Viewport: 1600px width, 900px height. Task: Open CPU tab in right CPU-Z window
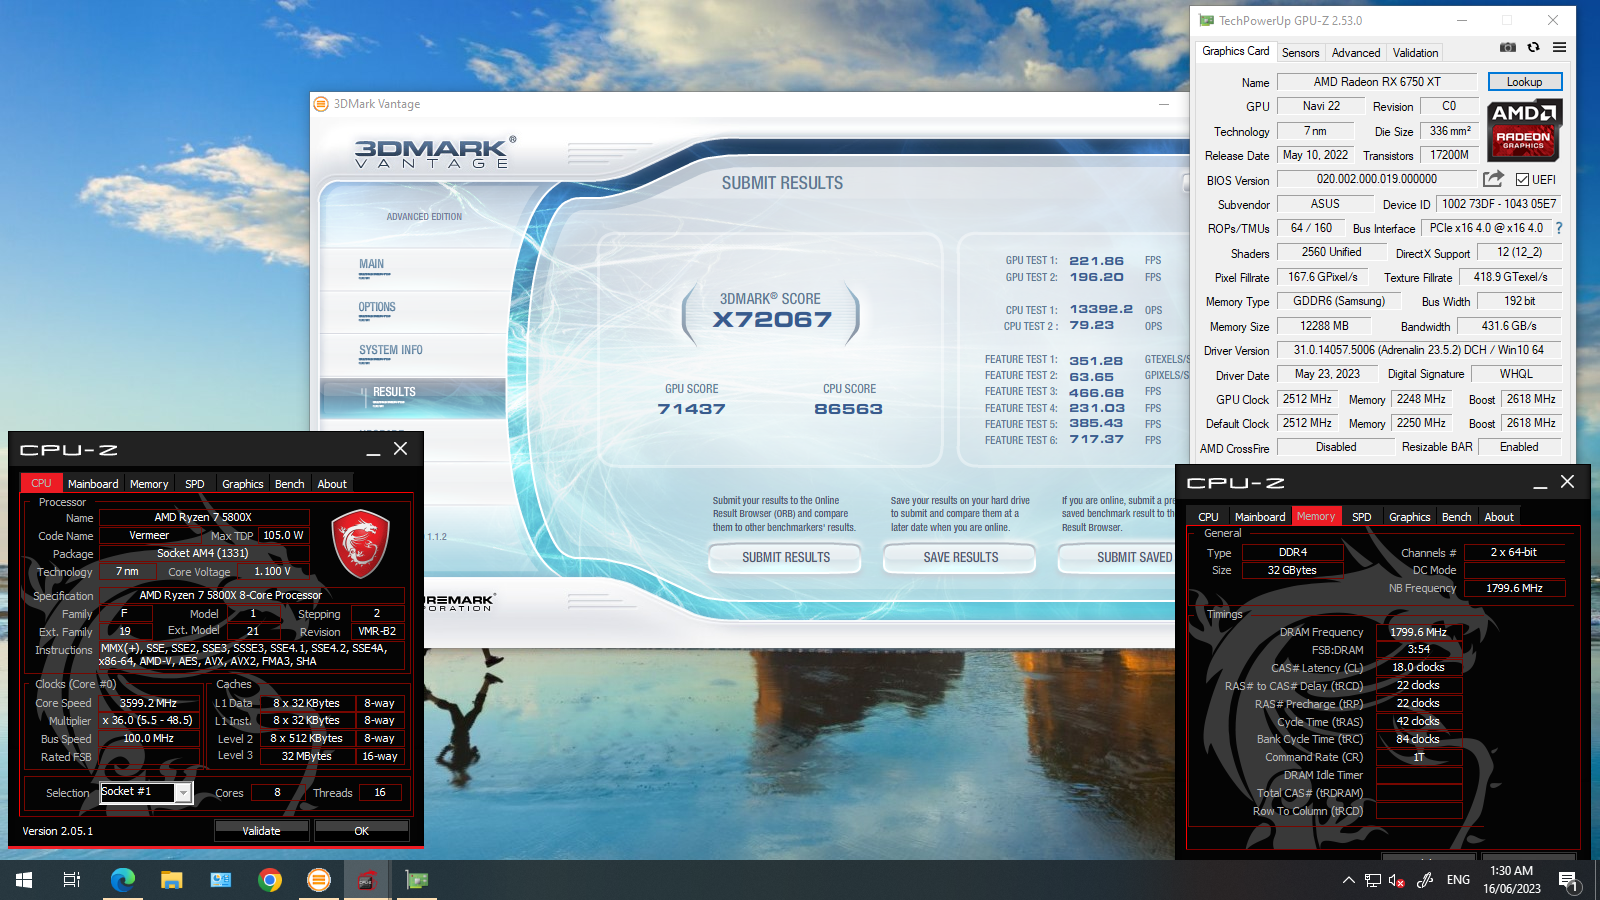[1208, 517]
